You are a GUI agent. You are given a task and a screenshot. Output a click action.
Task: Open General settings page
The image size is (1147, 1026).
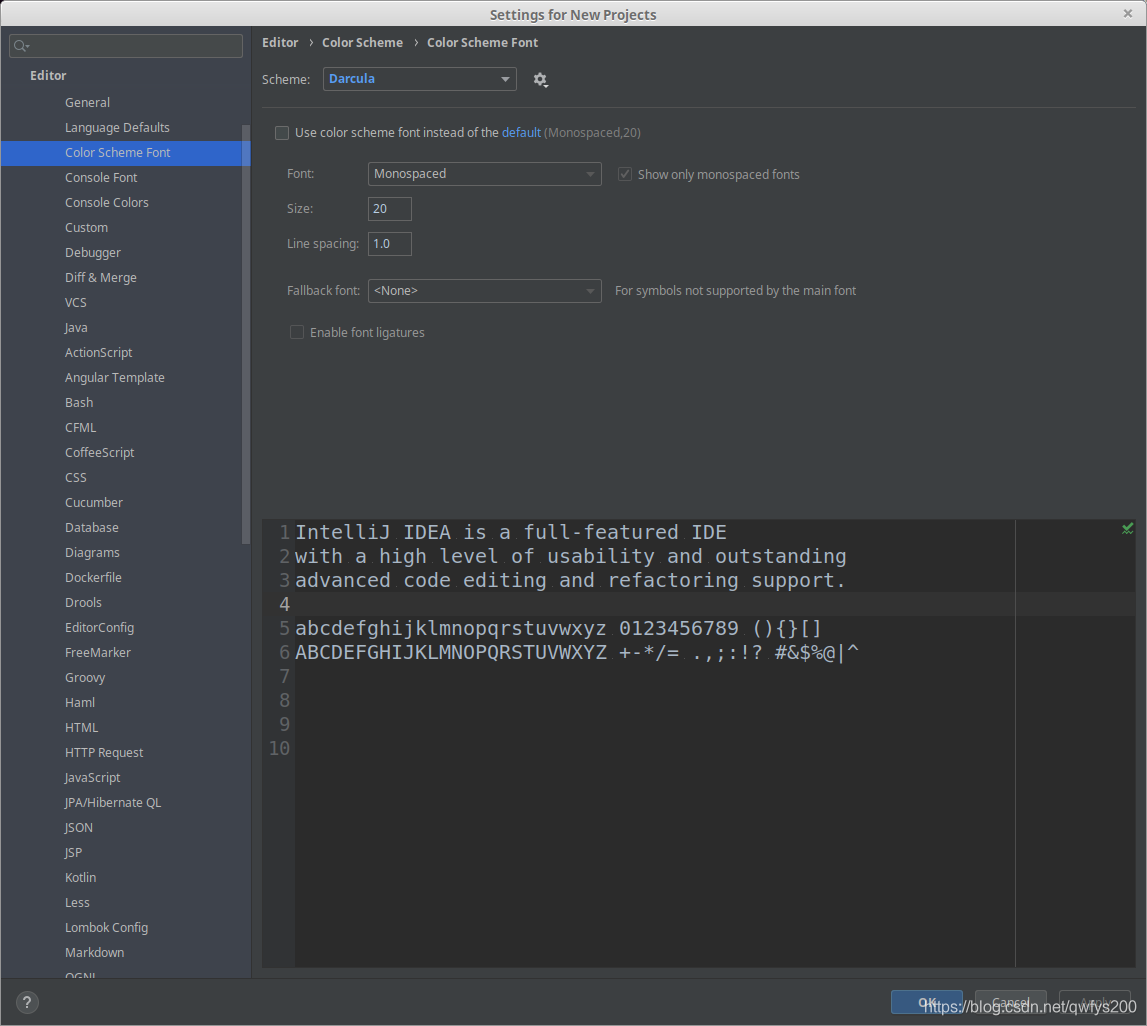(87, 102)
